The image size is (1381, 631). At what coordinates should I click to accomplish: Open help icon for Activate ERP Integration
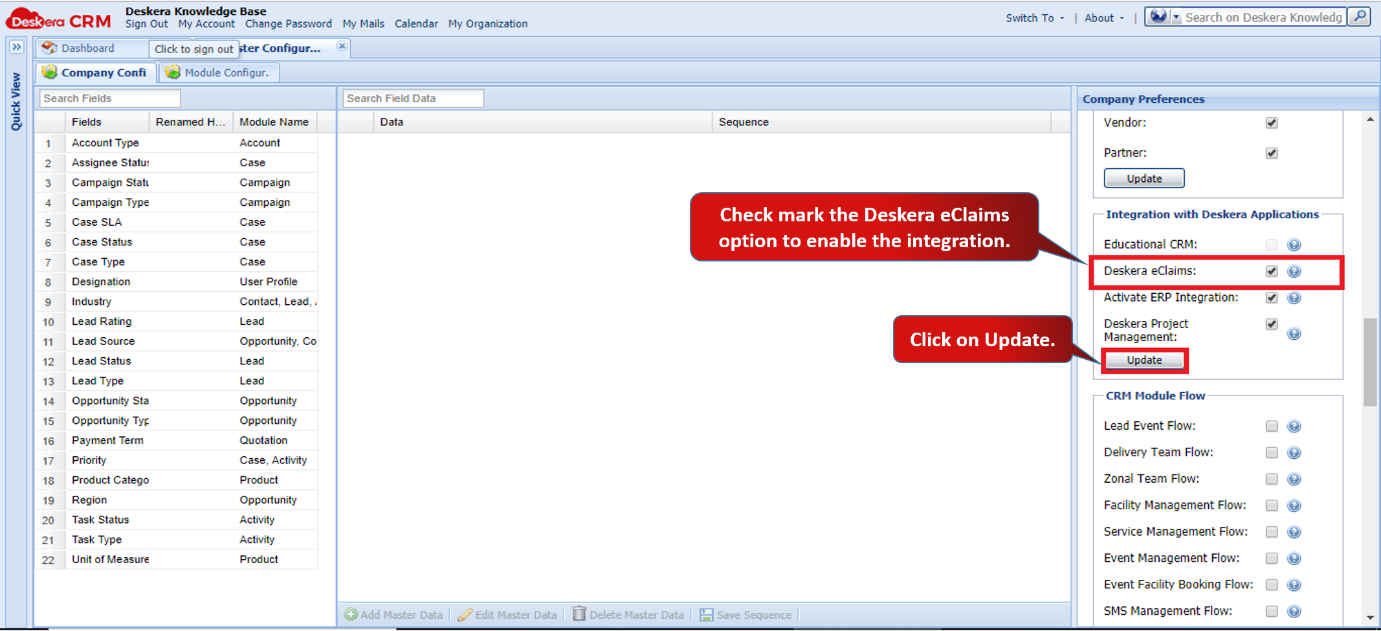click(1294, 298)
